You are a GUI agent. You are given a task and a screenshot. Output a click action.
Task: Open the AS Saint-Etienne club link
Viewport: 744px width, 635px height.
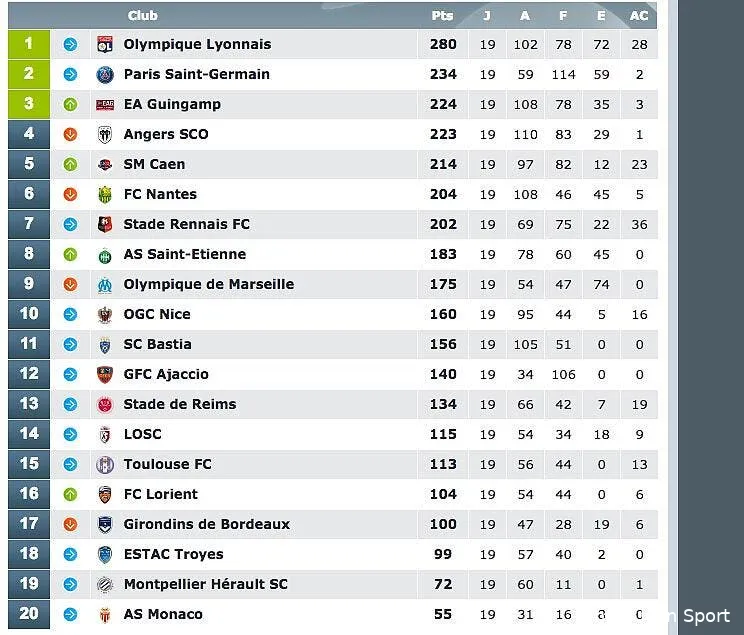point(184,254)
